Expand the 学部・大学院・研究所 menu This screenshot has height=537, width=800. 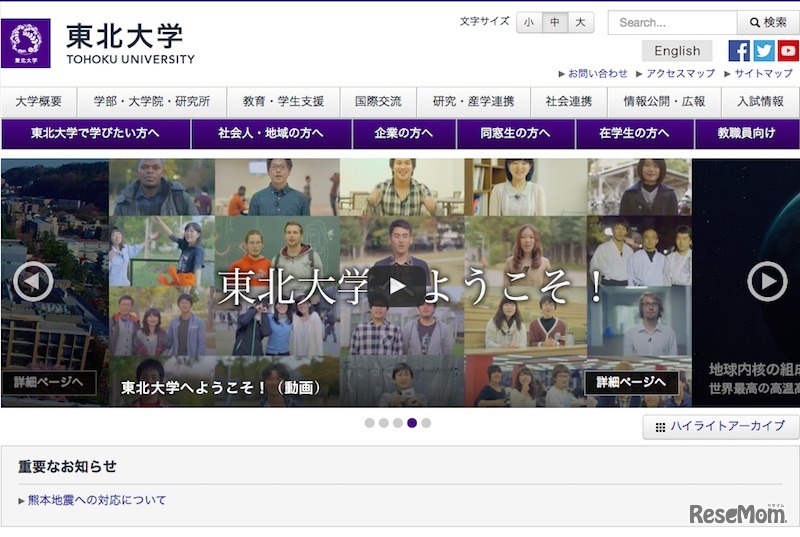[152, 102]
